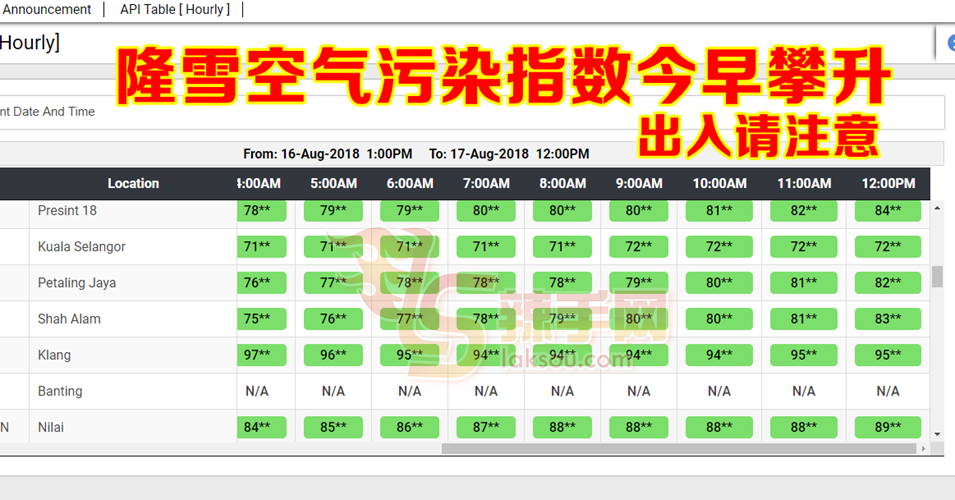Click the table's vertical scrollbar down arrow

(x=937, y=434)
